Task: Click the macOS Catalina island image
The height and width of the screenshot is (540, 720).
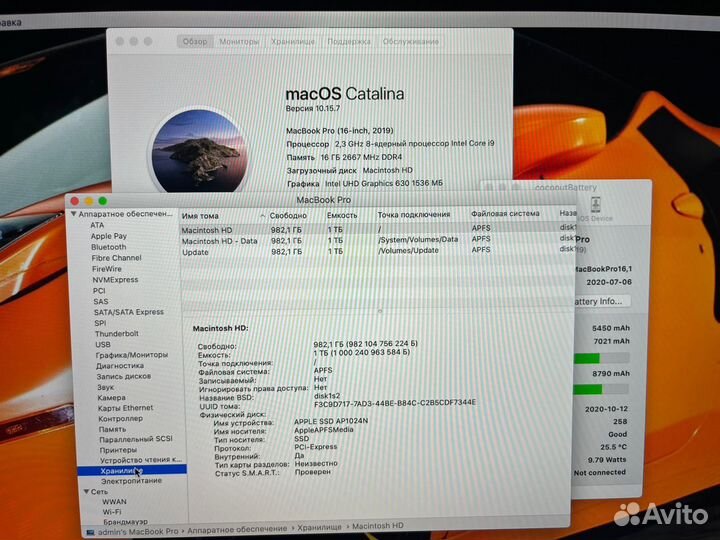Action: (x=198, y=150)
